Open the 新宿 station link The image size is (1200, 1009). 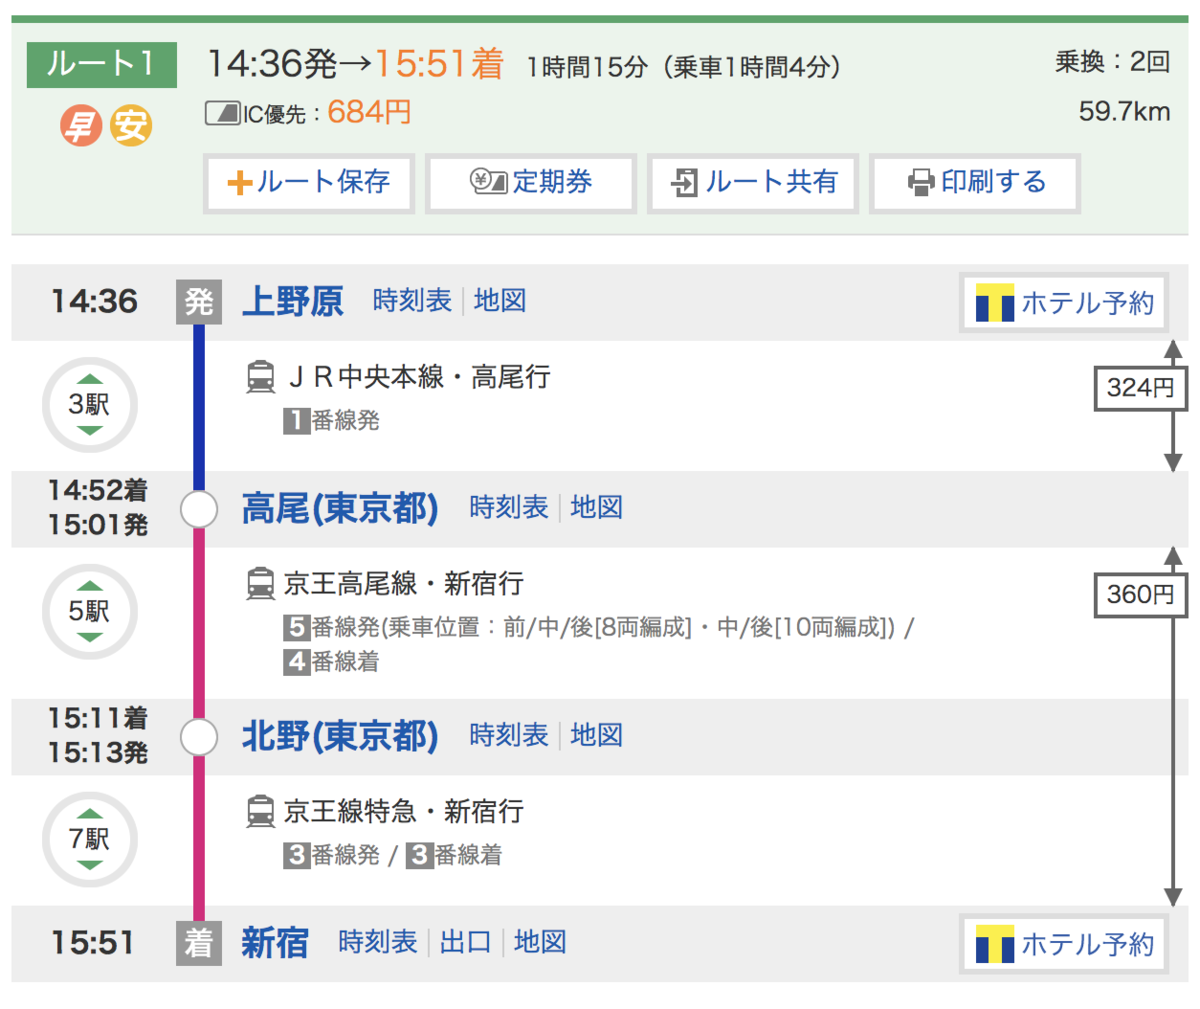point(275,943)
